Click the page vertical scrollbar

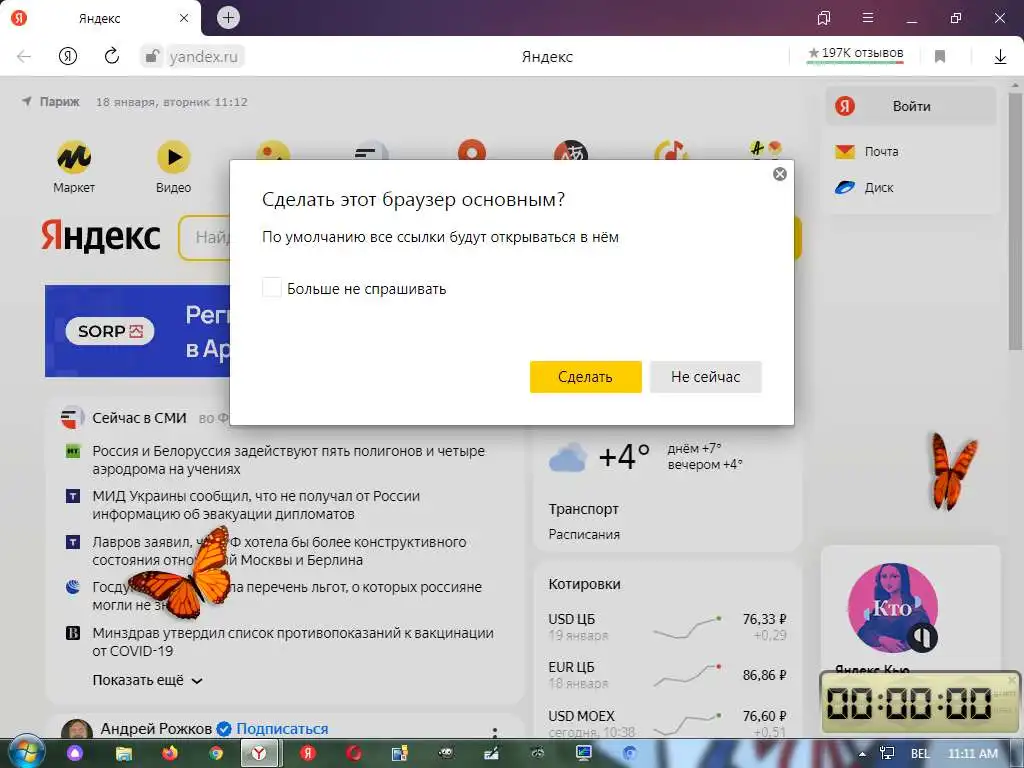click(x=1017, y=219)
